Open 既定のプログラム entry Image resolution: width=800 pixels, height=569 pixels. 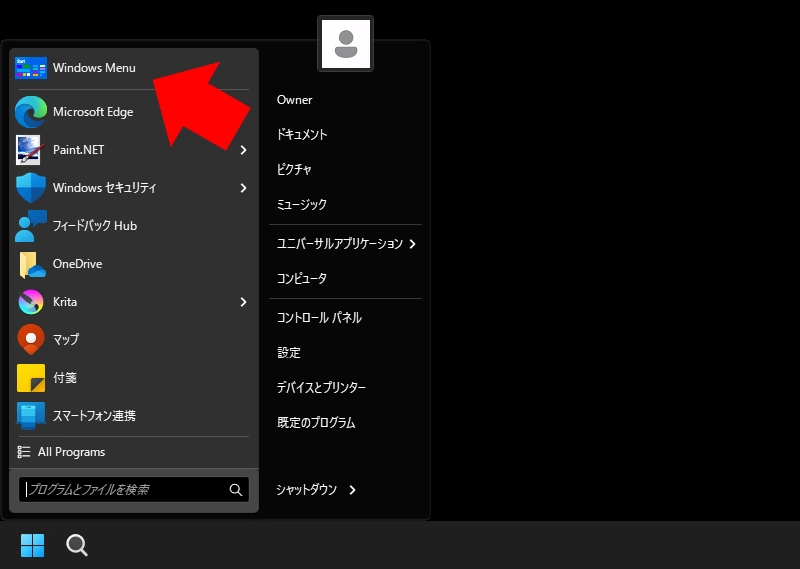coord(316,423)
